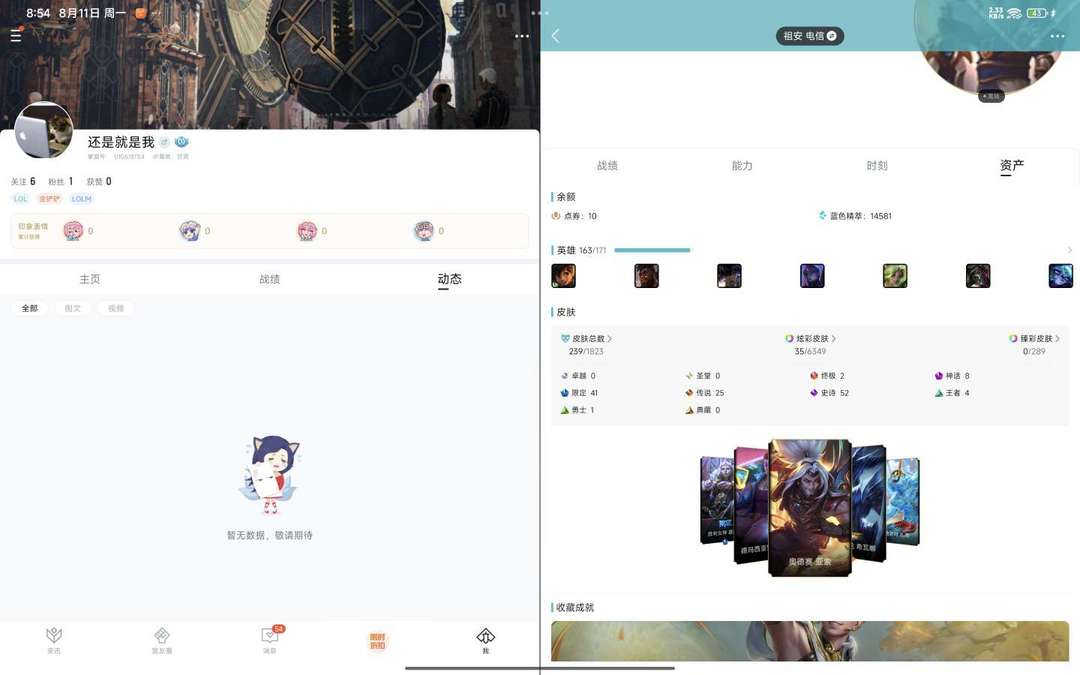Expand 皮肤总数 skin total
1080x675 pixels.
click(x=587, y=339)
